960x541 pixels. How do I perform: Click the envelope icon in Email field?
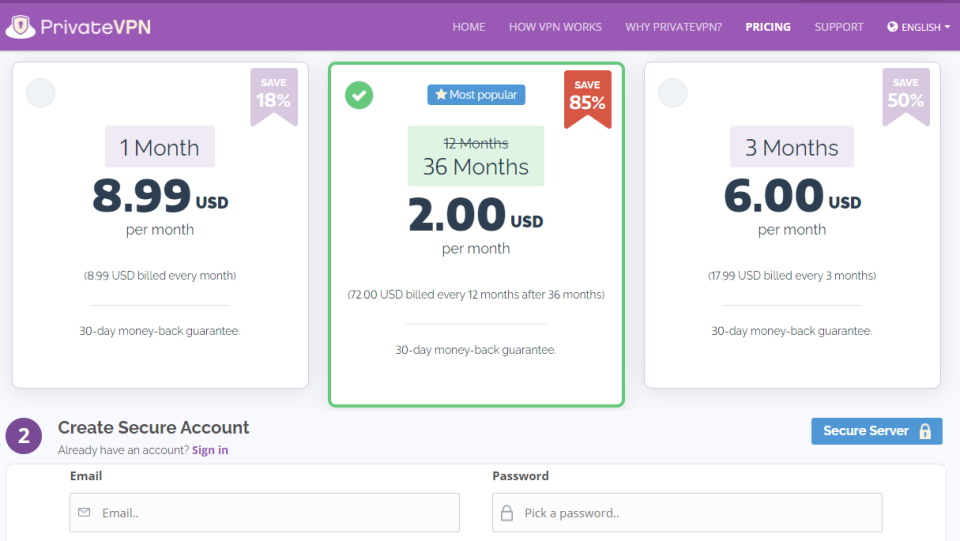pyautogui.click(x=85, y=513)
